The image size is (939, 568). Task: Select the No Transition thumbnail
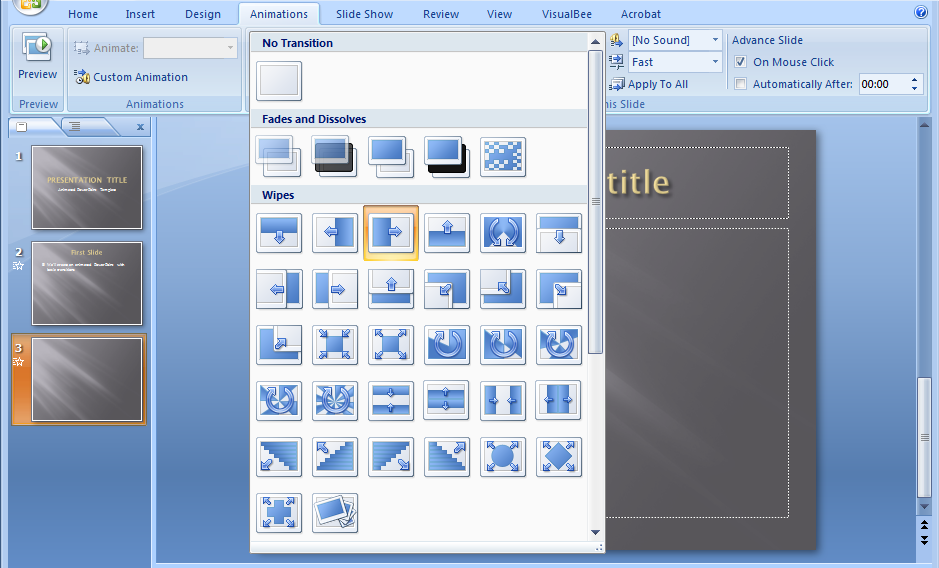(279, 81)
